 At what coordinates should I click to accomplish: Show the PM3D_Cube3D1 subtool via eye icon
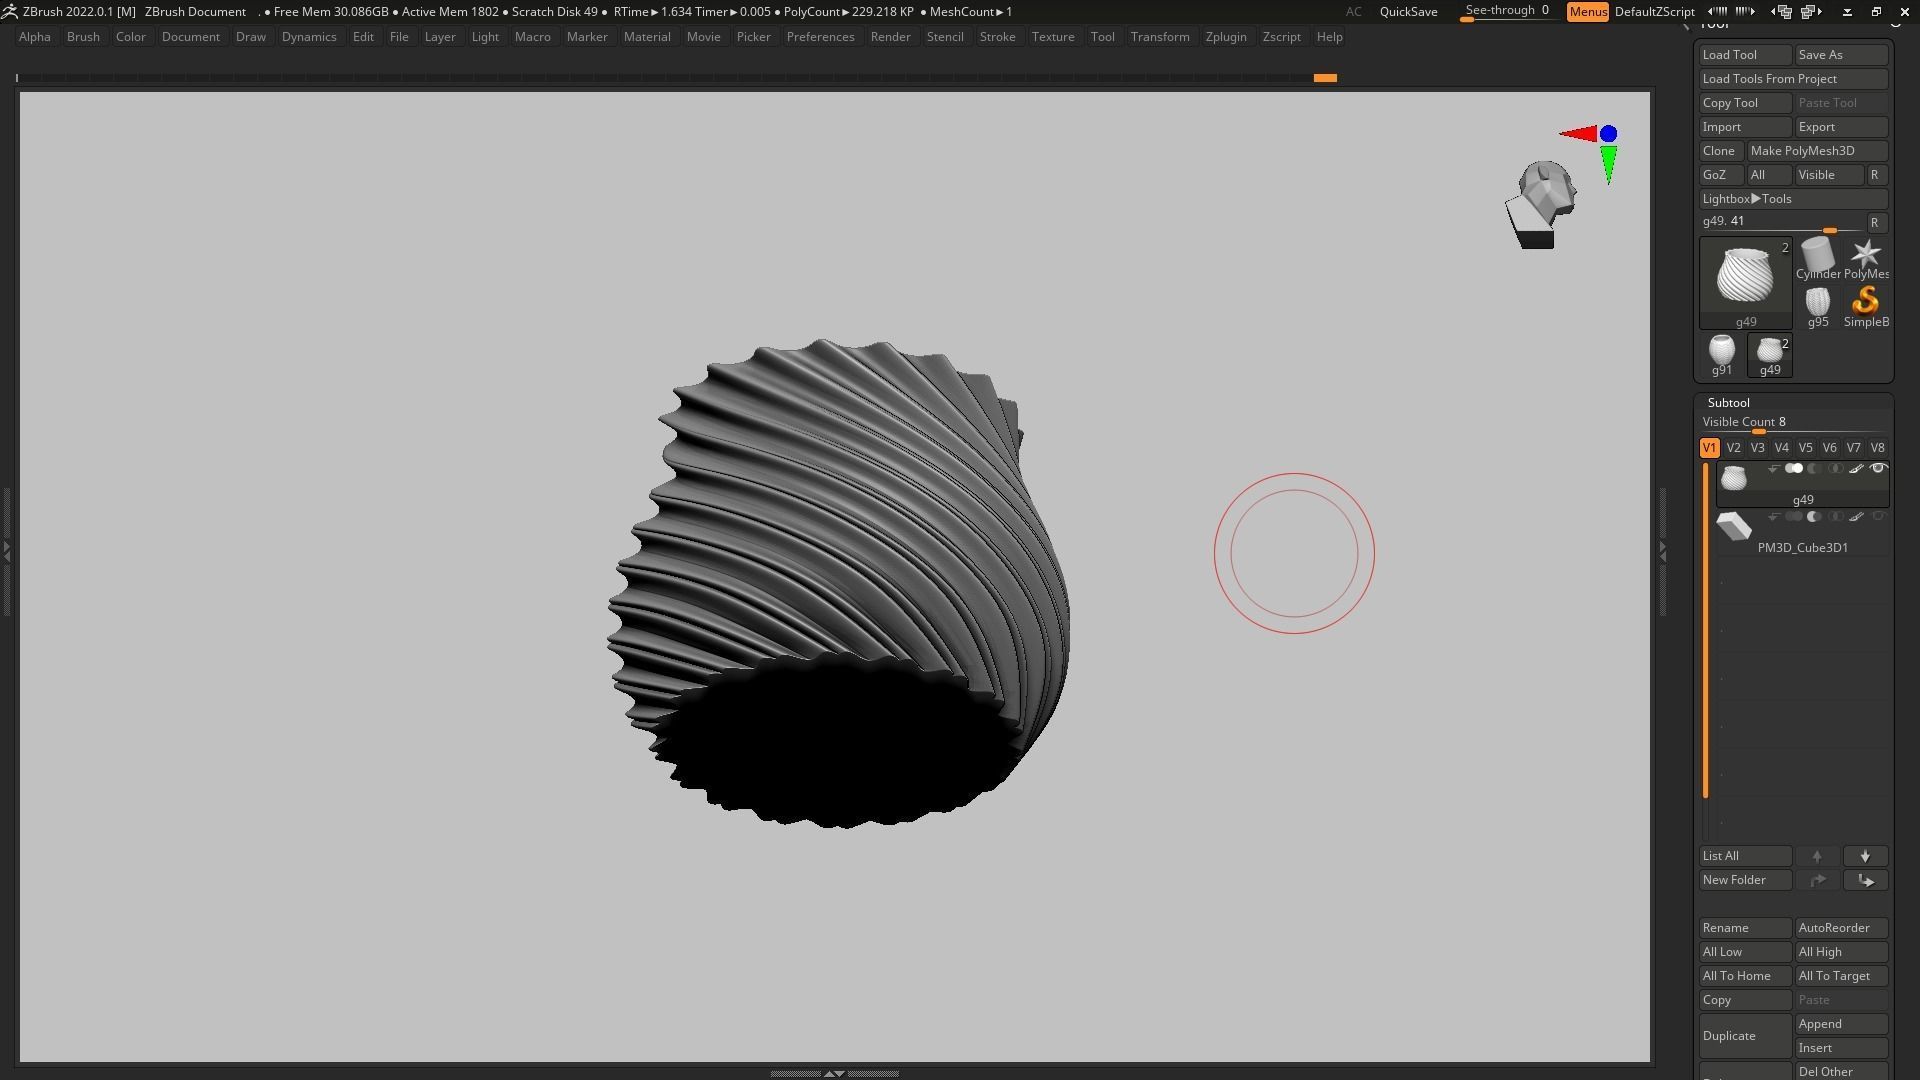[x=1878, y=517]
